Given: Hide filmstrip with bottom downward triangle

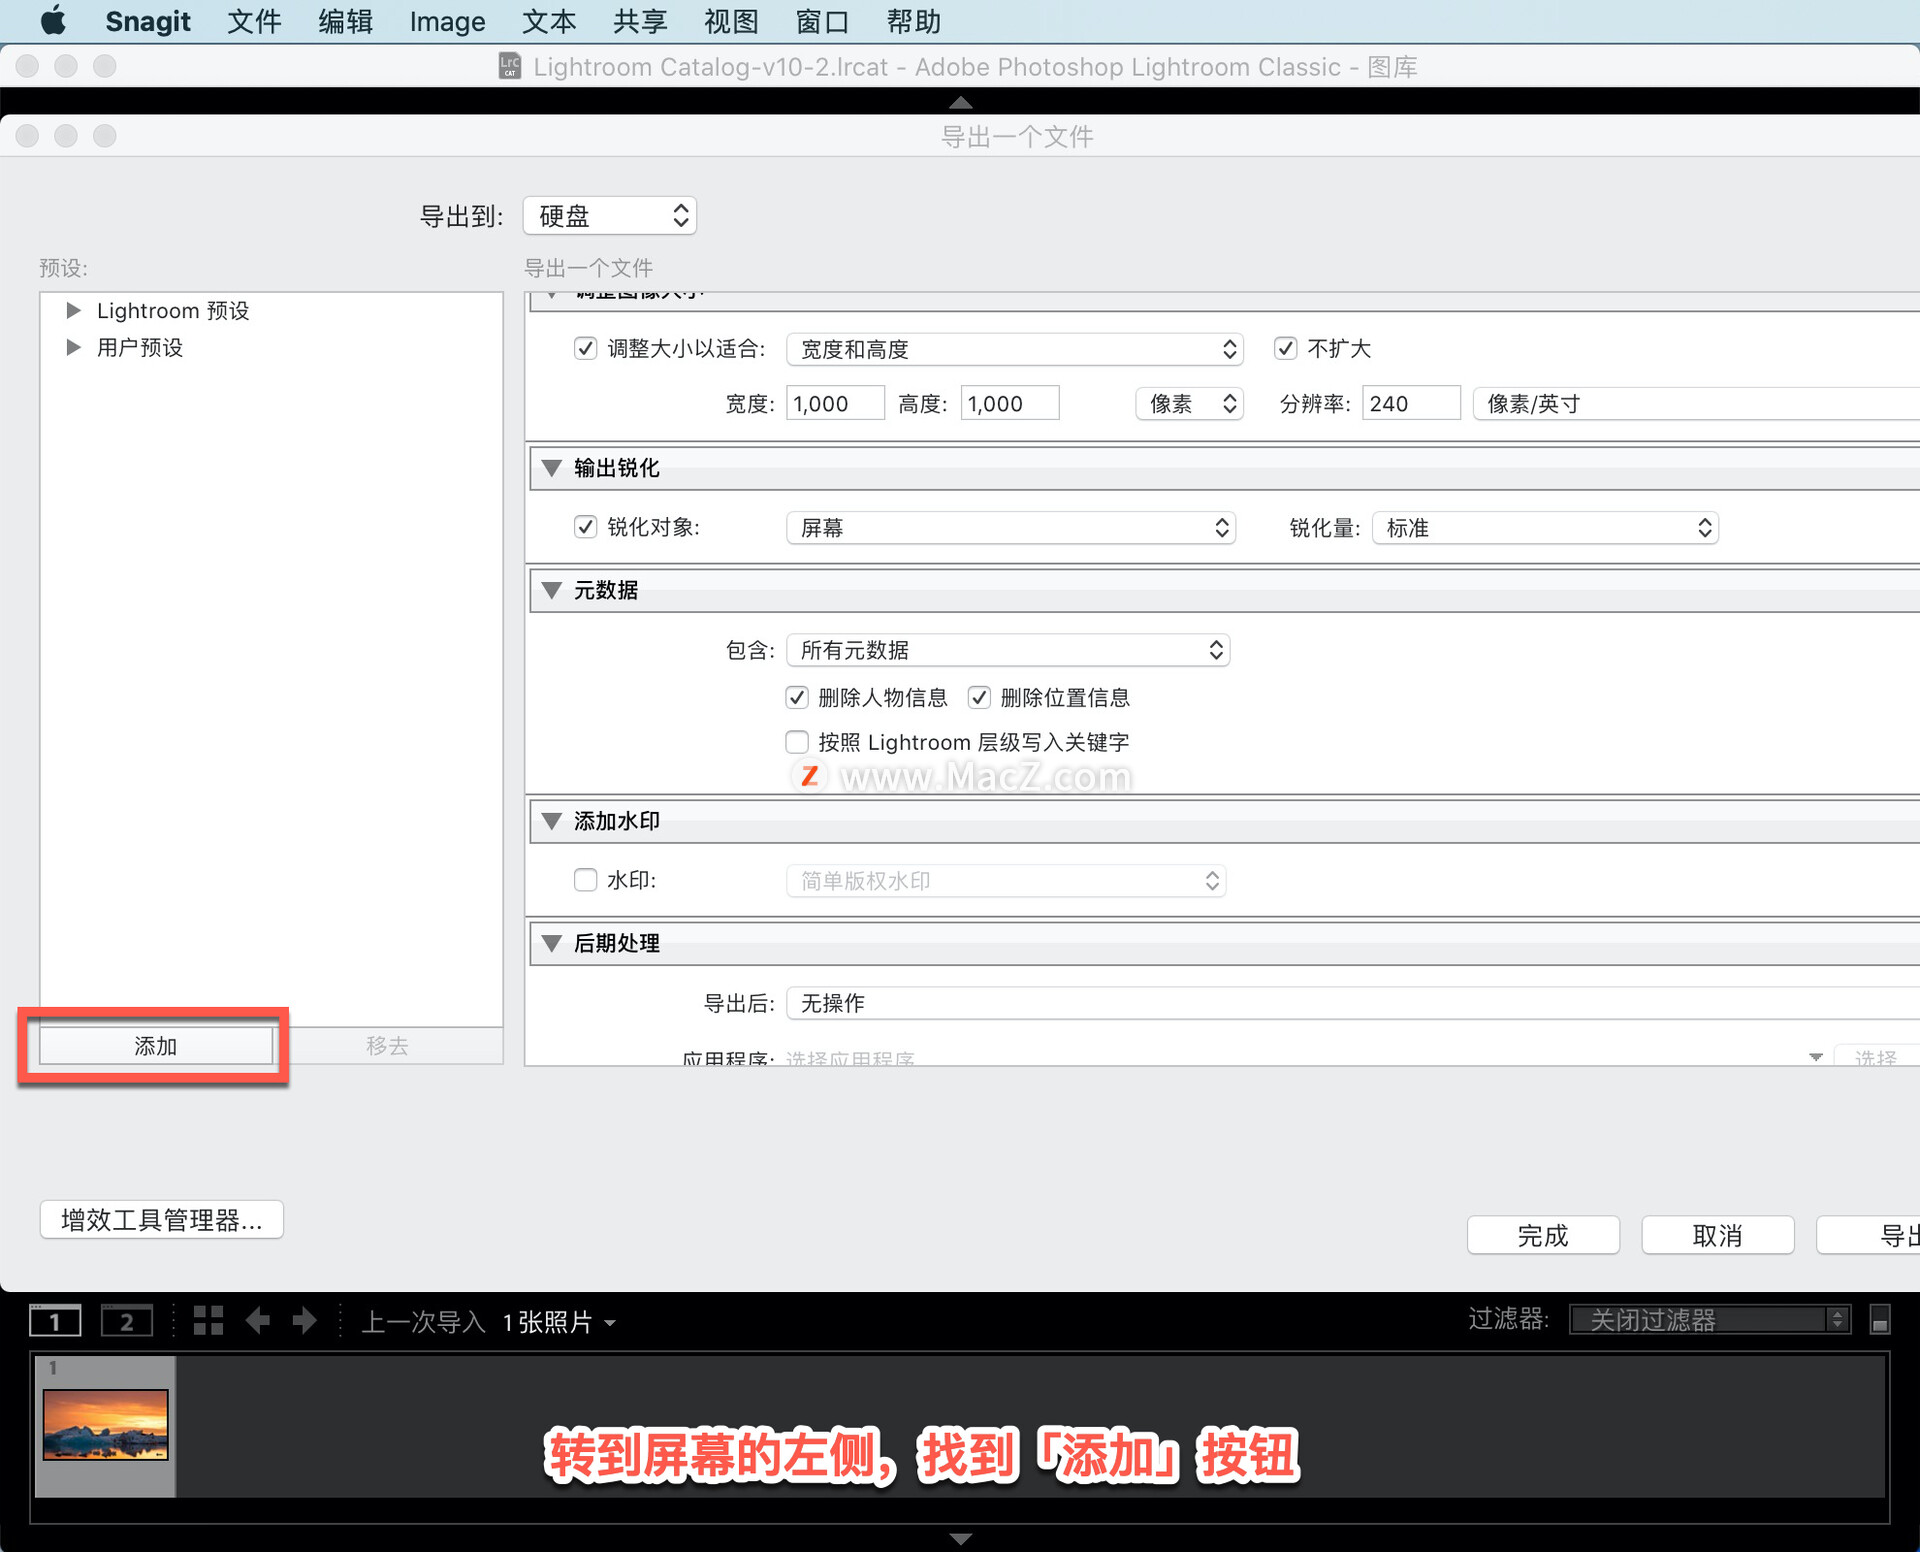Looking at the screenshot, I should click(x=960, y=1538).
